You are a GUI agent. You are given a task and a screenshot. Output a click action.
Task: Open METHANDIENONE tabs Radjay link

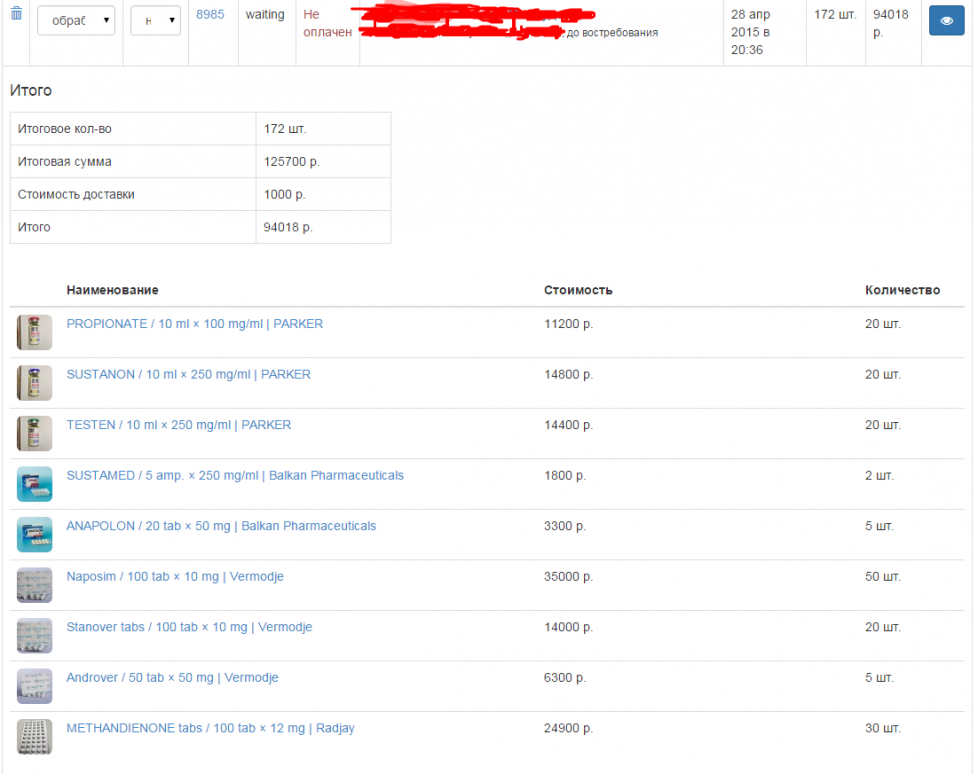(210, 728)
